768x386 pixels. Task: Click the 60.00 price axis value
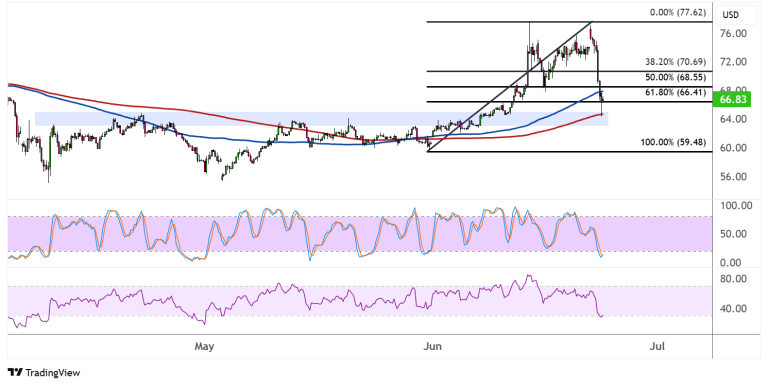[733, 147]
